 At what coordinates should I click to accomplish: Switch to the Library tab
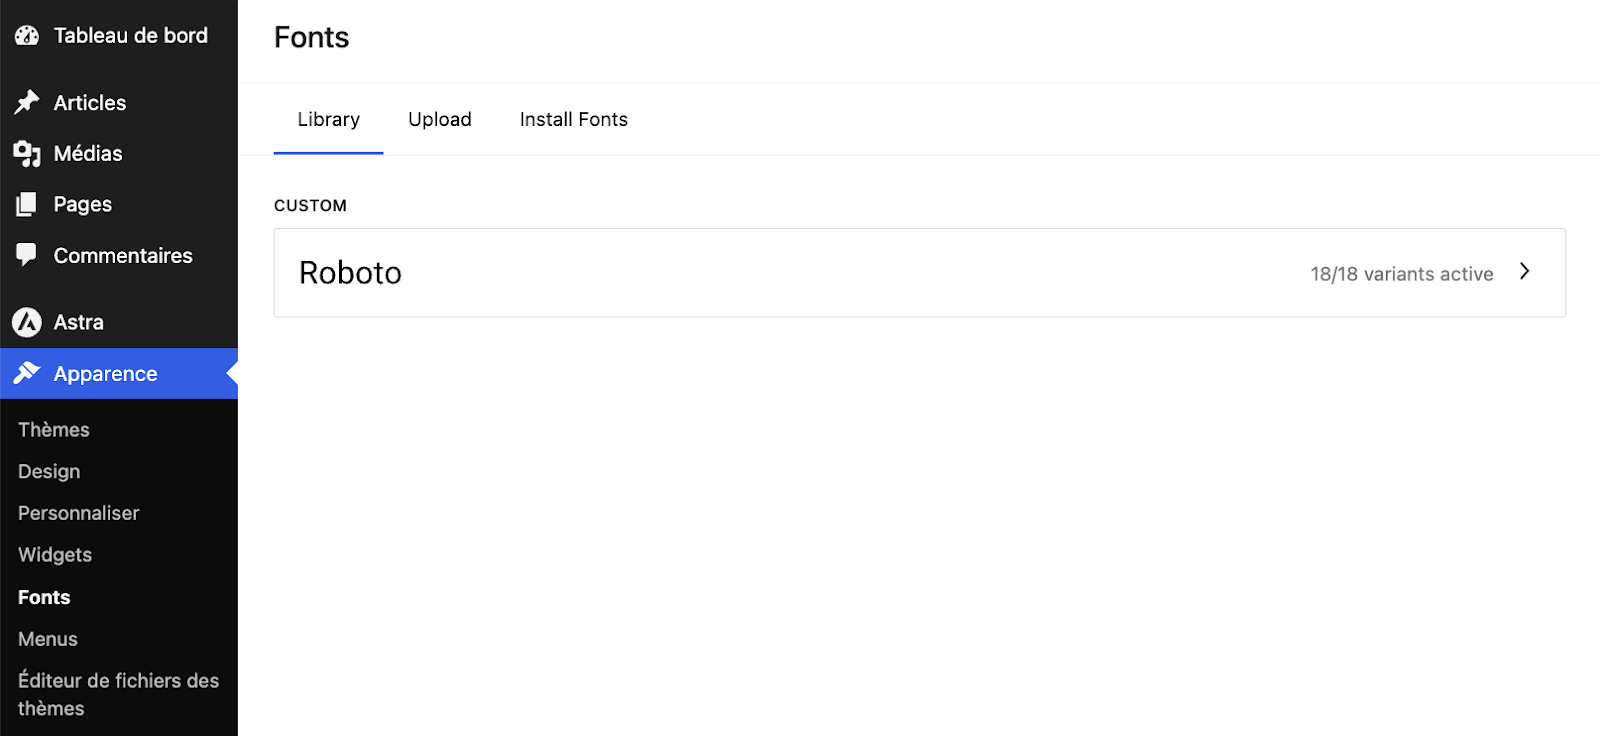(x=329, y=119)
